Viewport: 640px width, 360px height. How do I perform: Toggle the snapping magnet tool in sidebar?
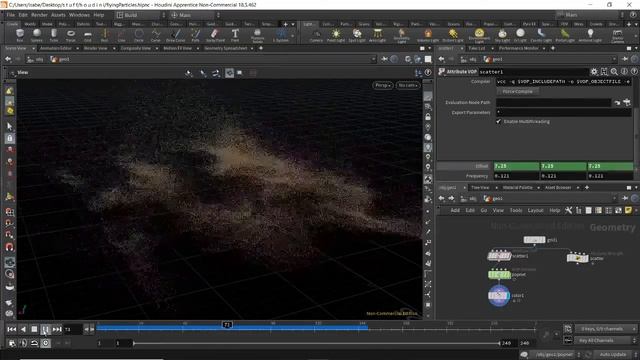click(9, 247)
